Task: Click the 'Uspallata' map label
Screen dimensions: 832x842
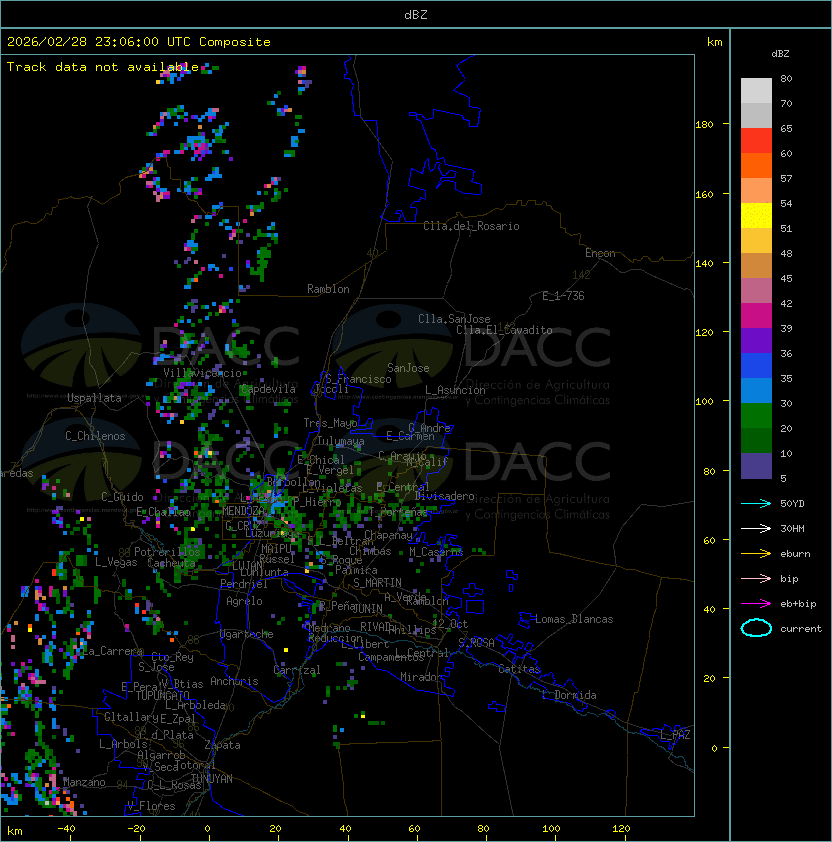Action: coord(94,398)
